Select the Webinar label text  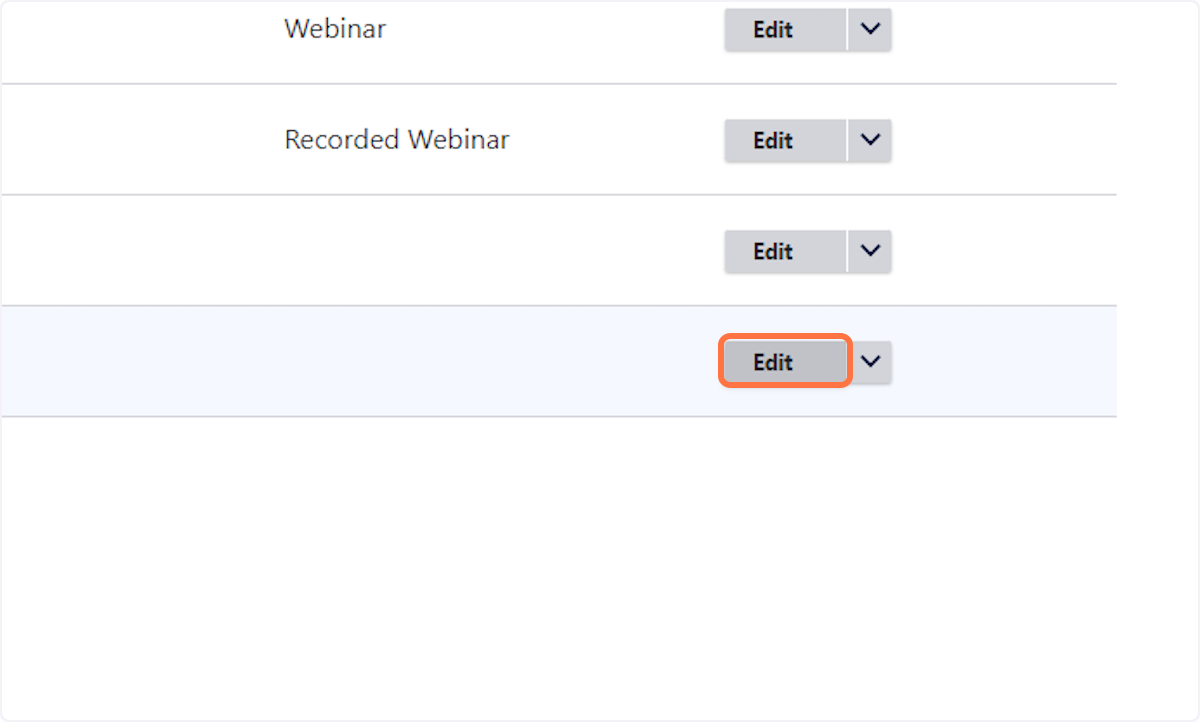tap(335, 29)
